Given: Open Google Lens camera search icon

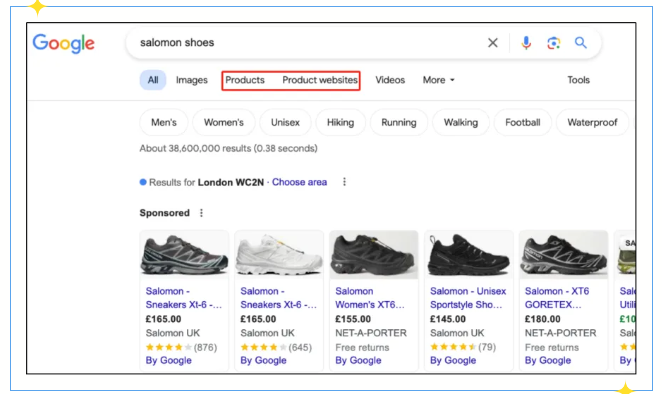Looking at the screenshot, I should tap(553, 43).
